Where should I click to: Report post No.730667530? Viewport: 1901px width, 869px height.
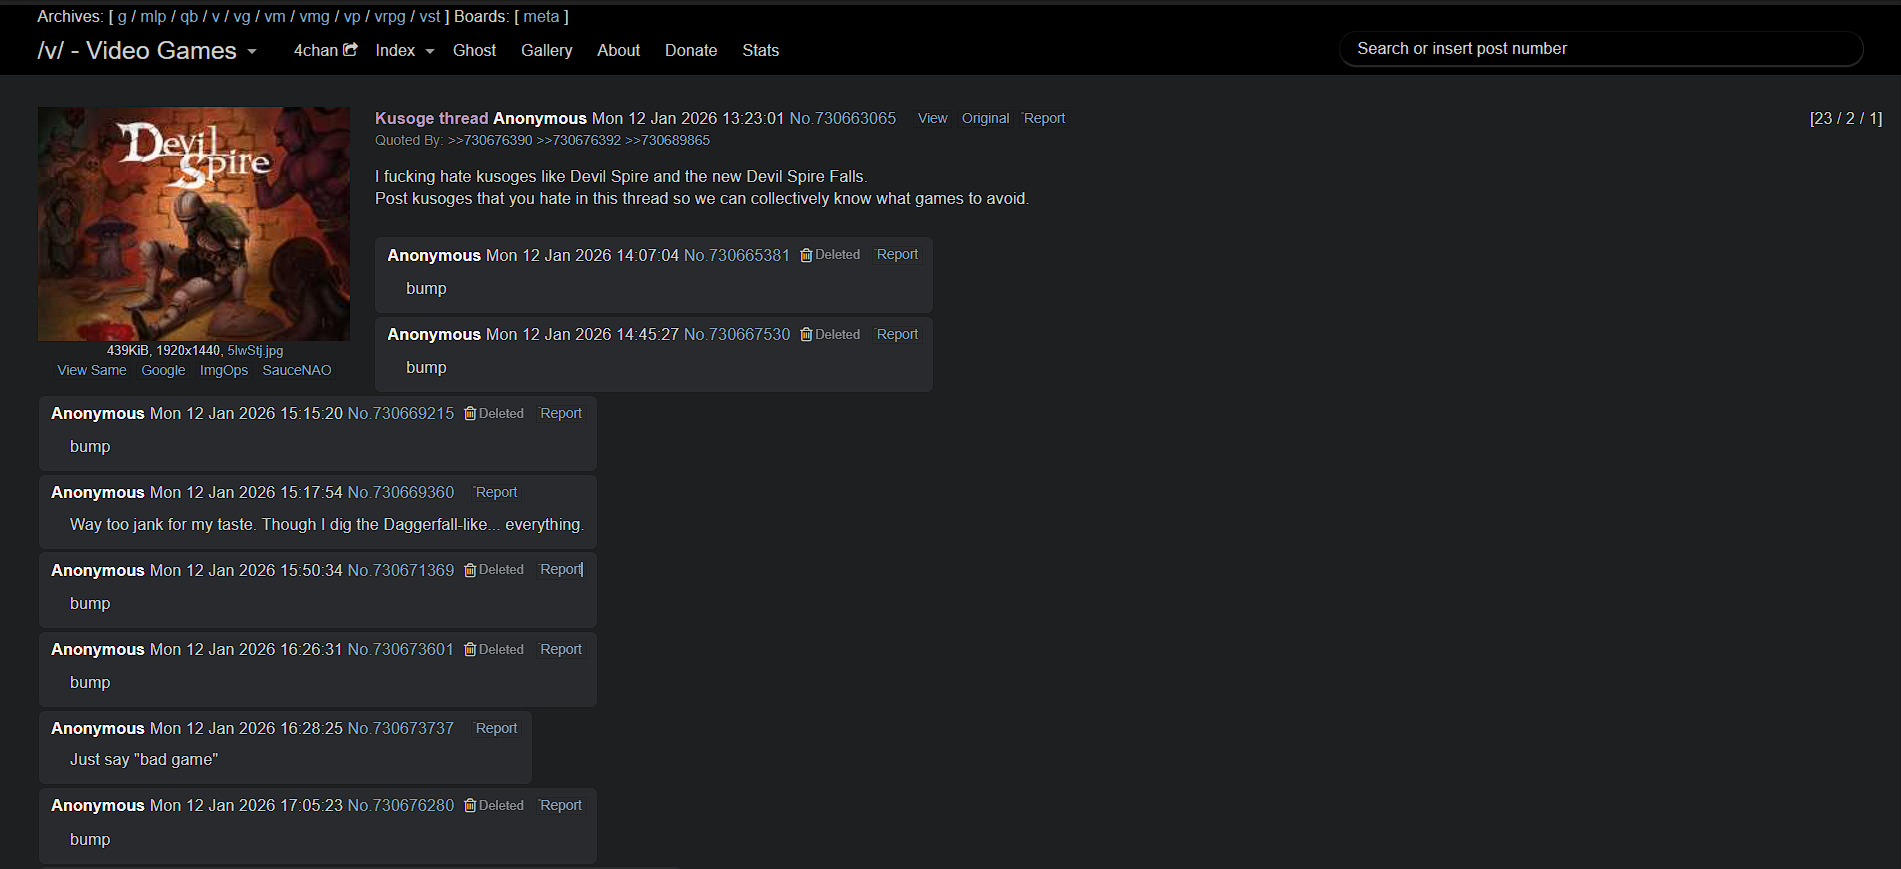(x=897, y=335)
